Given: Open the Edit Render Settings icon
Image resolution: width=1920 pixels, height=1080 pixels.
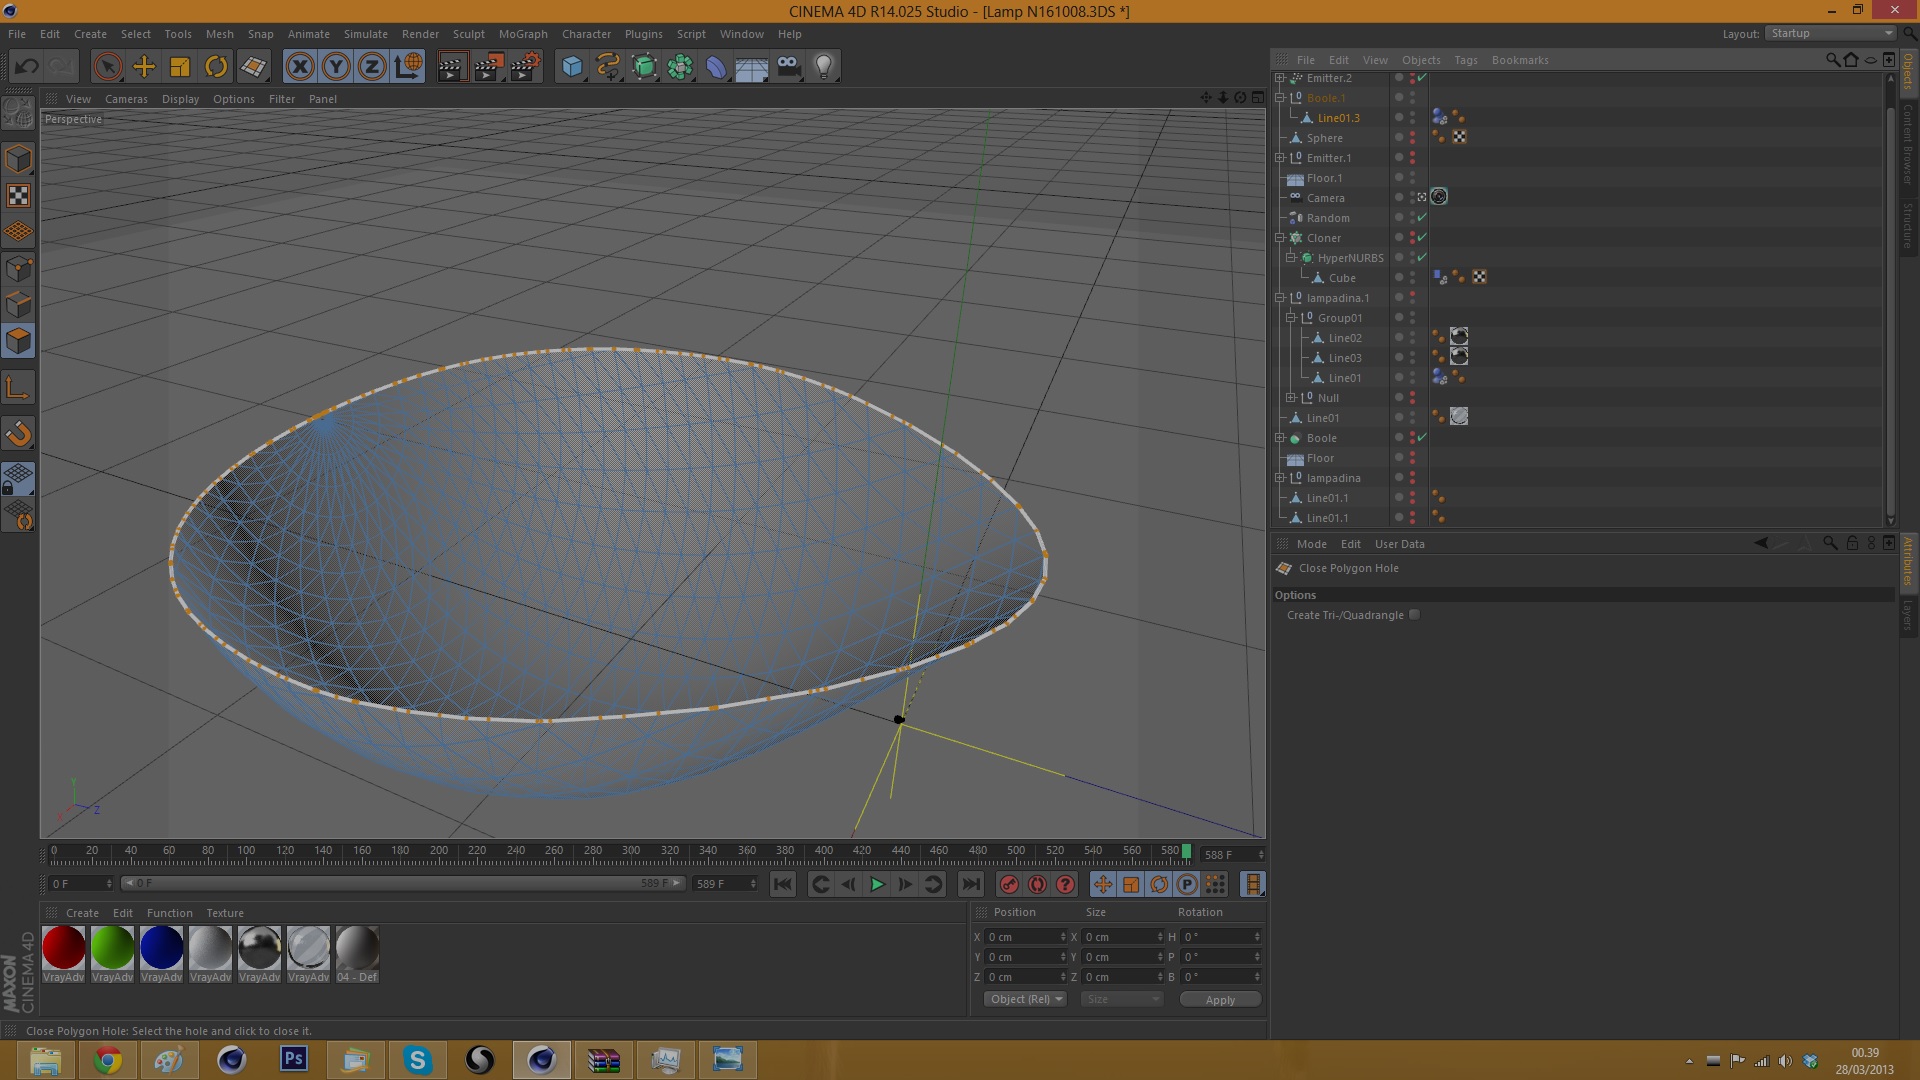Looking at the screenshot, I should 524,67.
